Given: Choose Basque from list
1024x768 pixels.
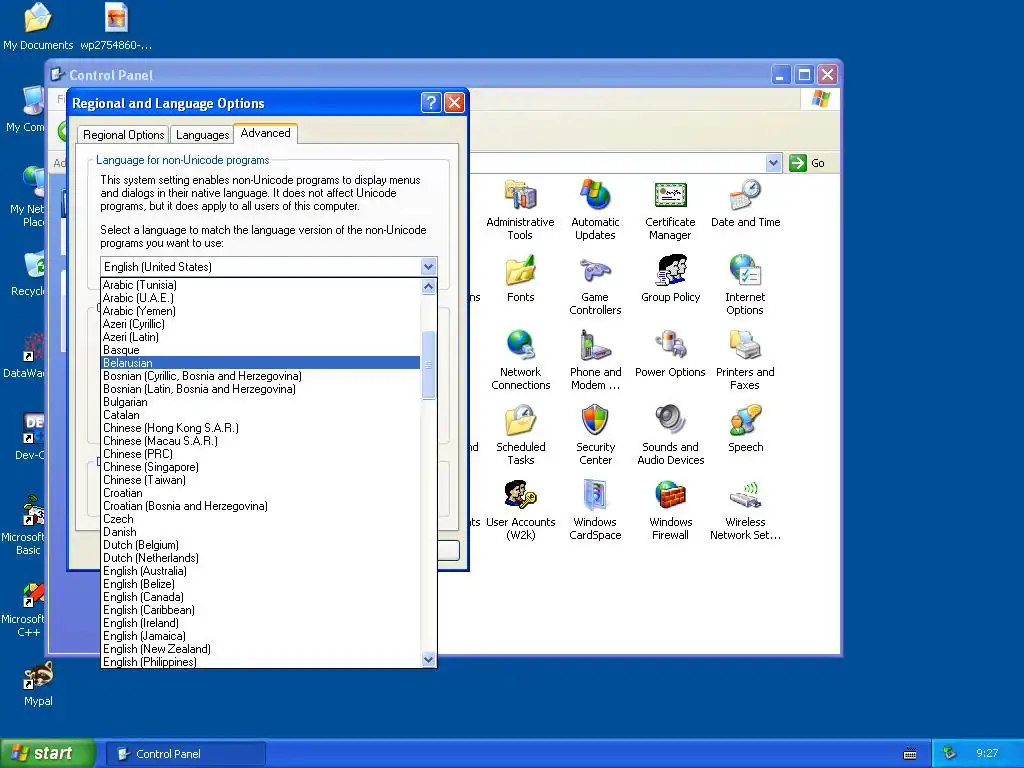Looking at the screenshot, I should (261, 350).
